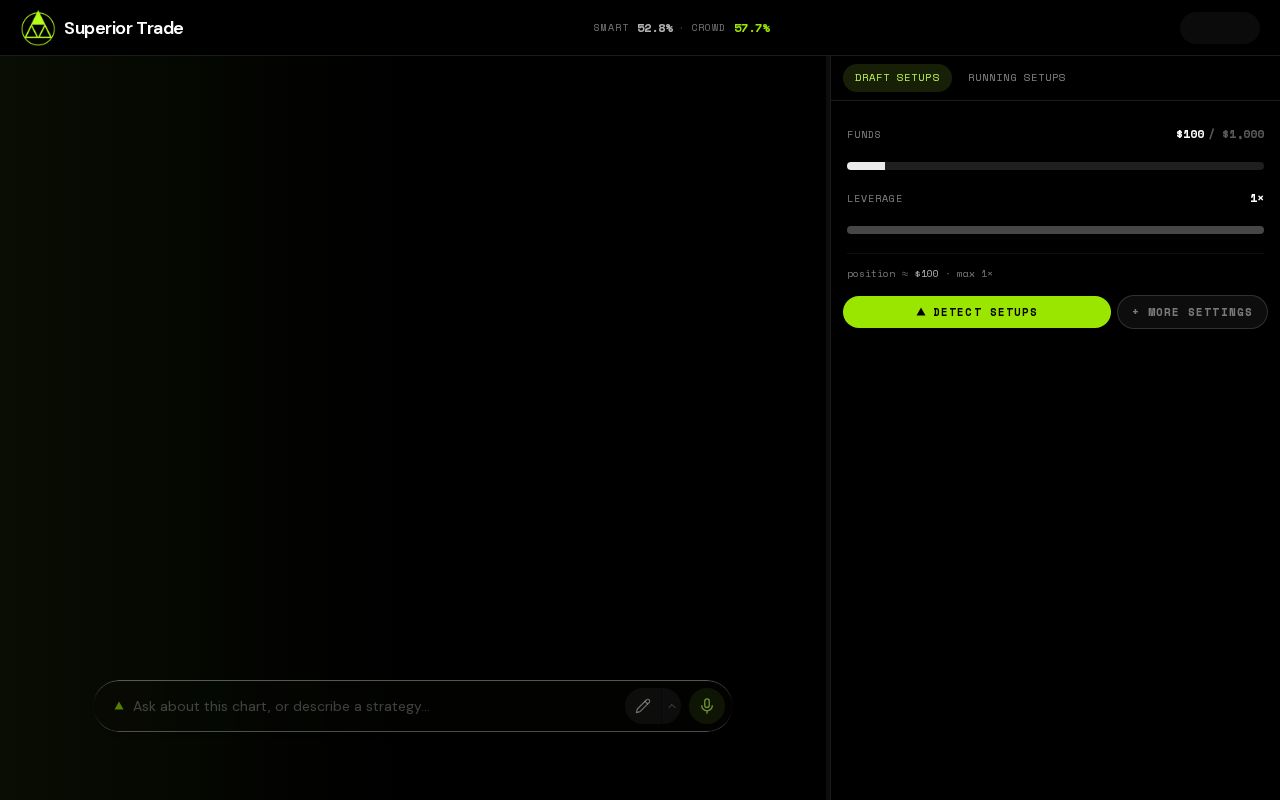Click the Funds slider track
The image size is (1280, 800).
pos(1055,166)
